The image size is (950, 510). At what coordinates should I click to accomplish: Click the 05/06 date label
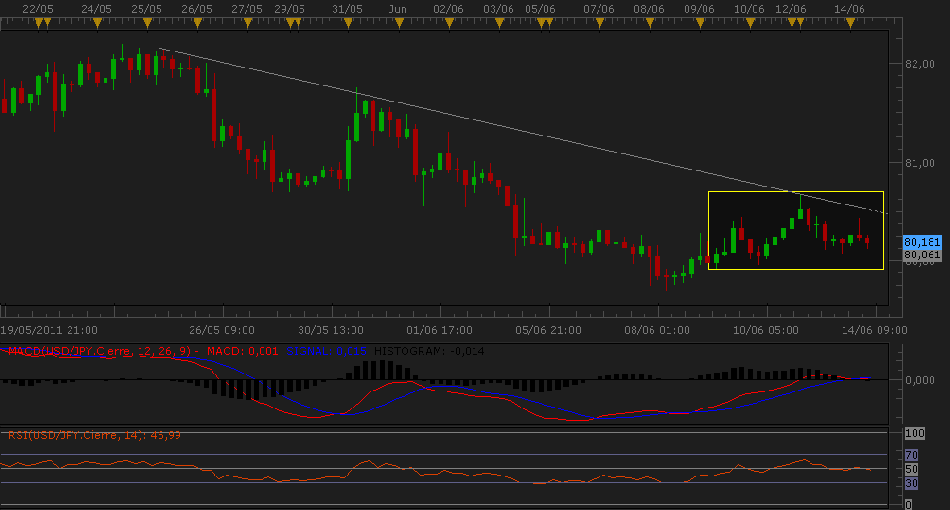click(x=540, y=9)
